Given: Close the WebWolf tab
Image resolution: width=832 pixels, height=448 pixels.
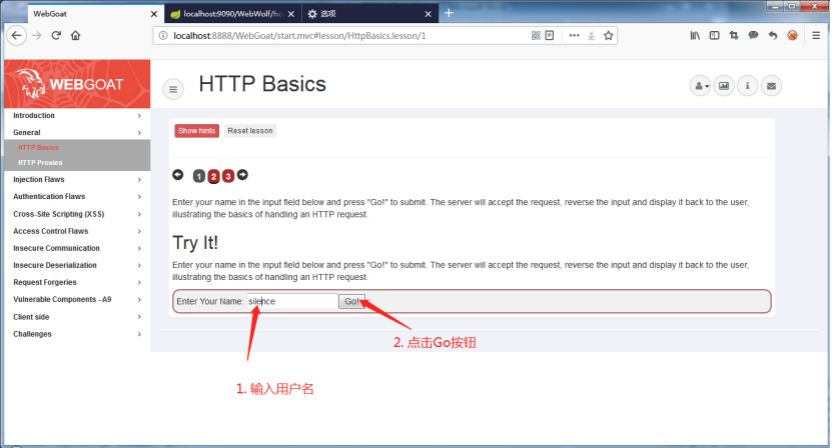Looking at the screenshot, I should [x=291, y=14].
